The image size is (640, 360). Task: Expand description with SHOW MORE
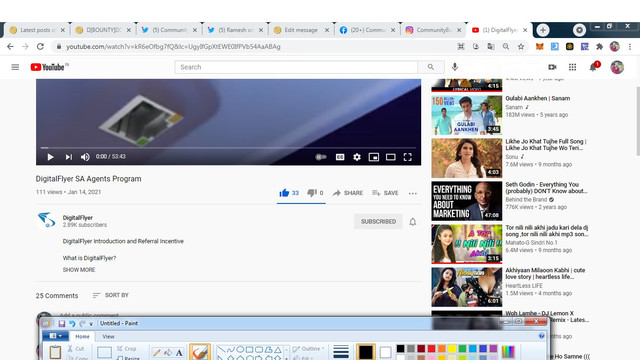coord(79,270)
